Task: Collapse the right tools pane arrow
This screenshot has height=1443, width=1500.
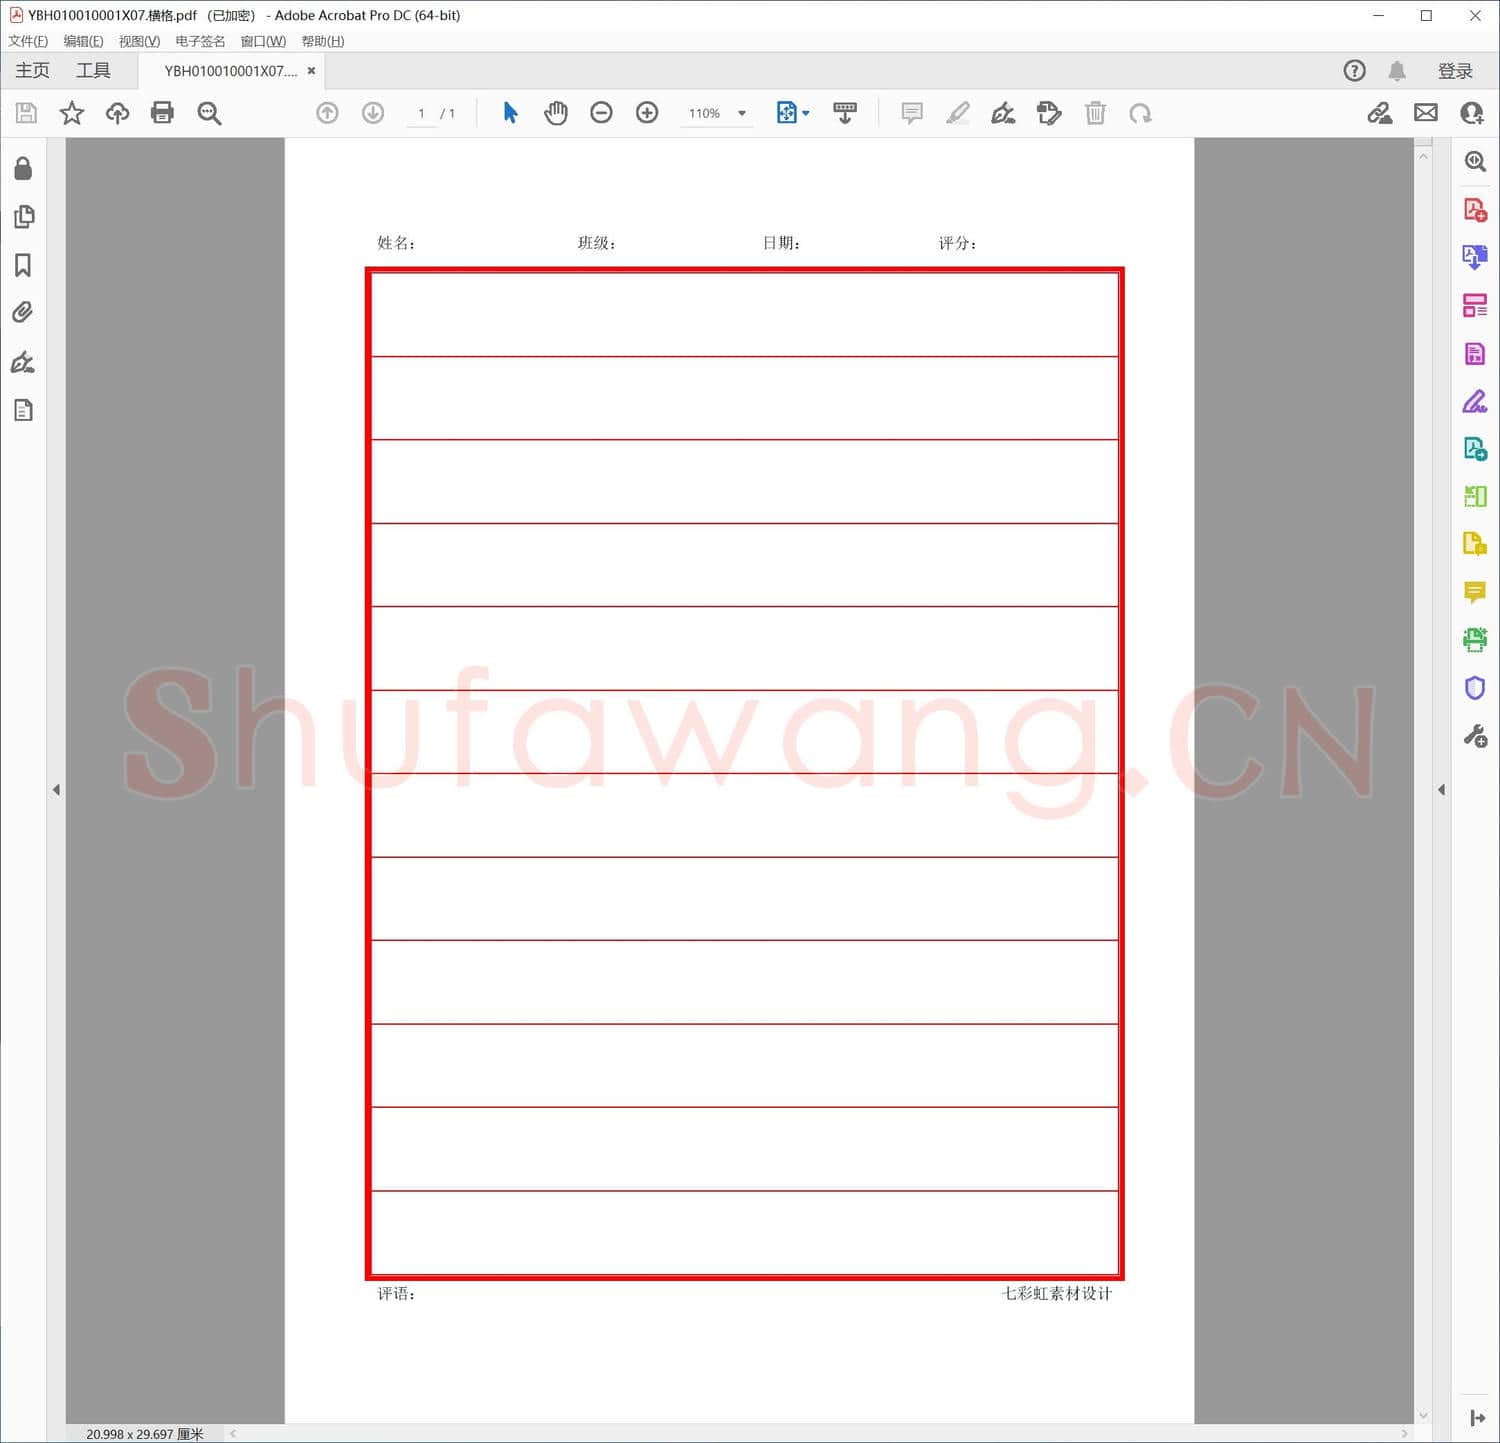Action: (1441, 790)
